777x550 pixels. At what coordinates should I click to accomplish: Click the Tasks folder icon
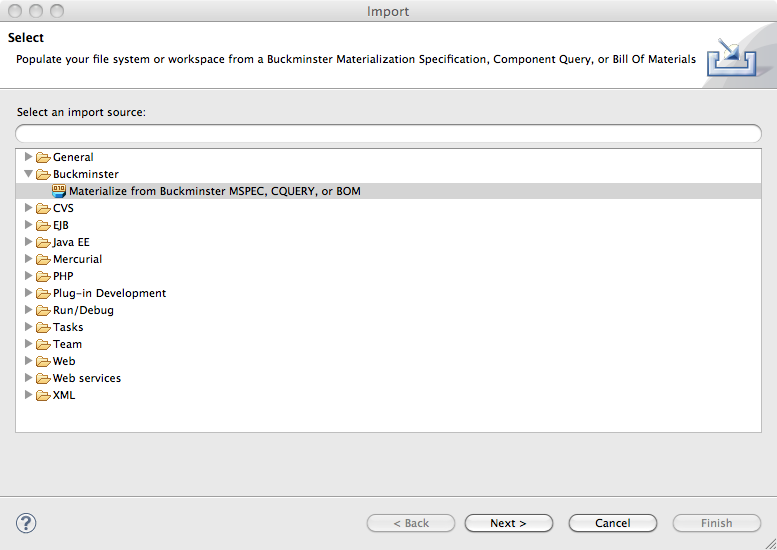(43, 328)
